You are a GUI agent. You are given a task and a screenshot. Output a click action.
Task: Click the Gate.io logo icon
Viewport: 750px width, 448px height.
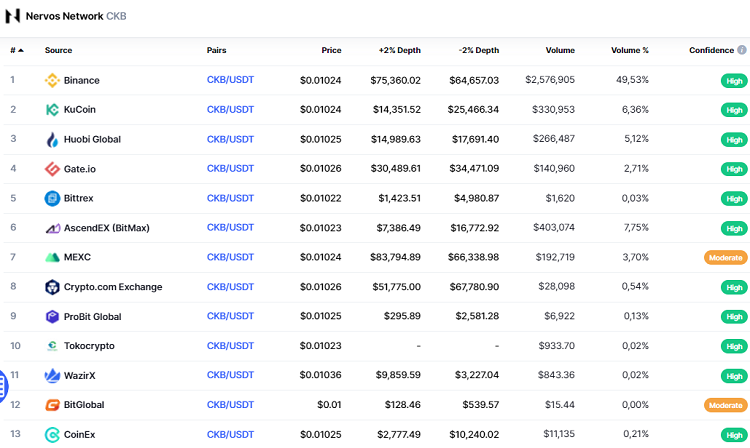coord(53,169)
